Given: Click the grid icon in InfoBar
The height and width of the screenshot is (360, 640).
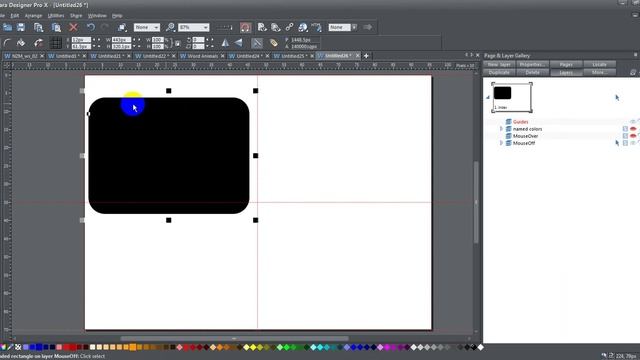Looking at the screenshot, I should [x=56, y=42].
